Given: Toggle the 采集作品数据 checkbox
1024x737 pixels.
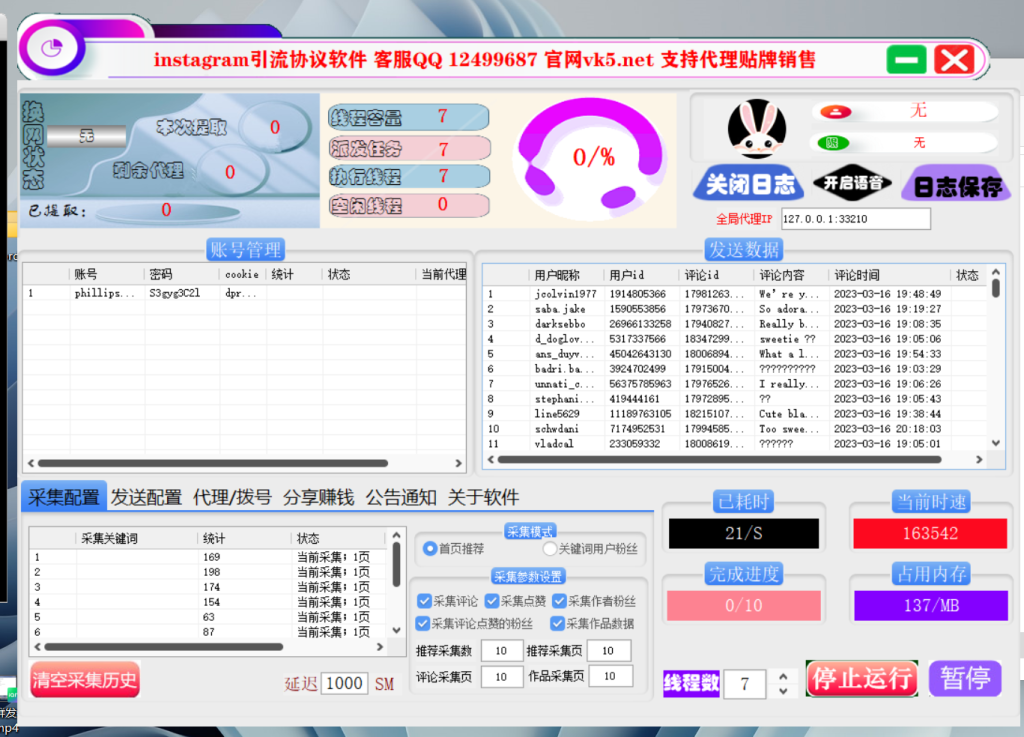Looking at the screenshot, I should pos(556,623).
